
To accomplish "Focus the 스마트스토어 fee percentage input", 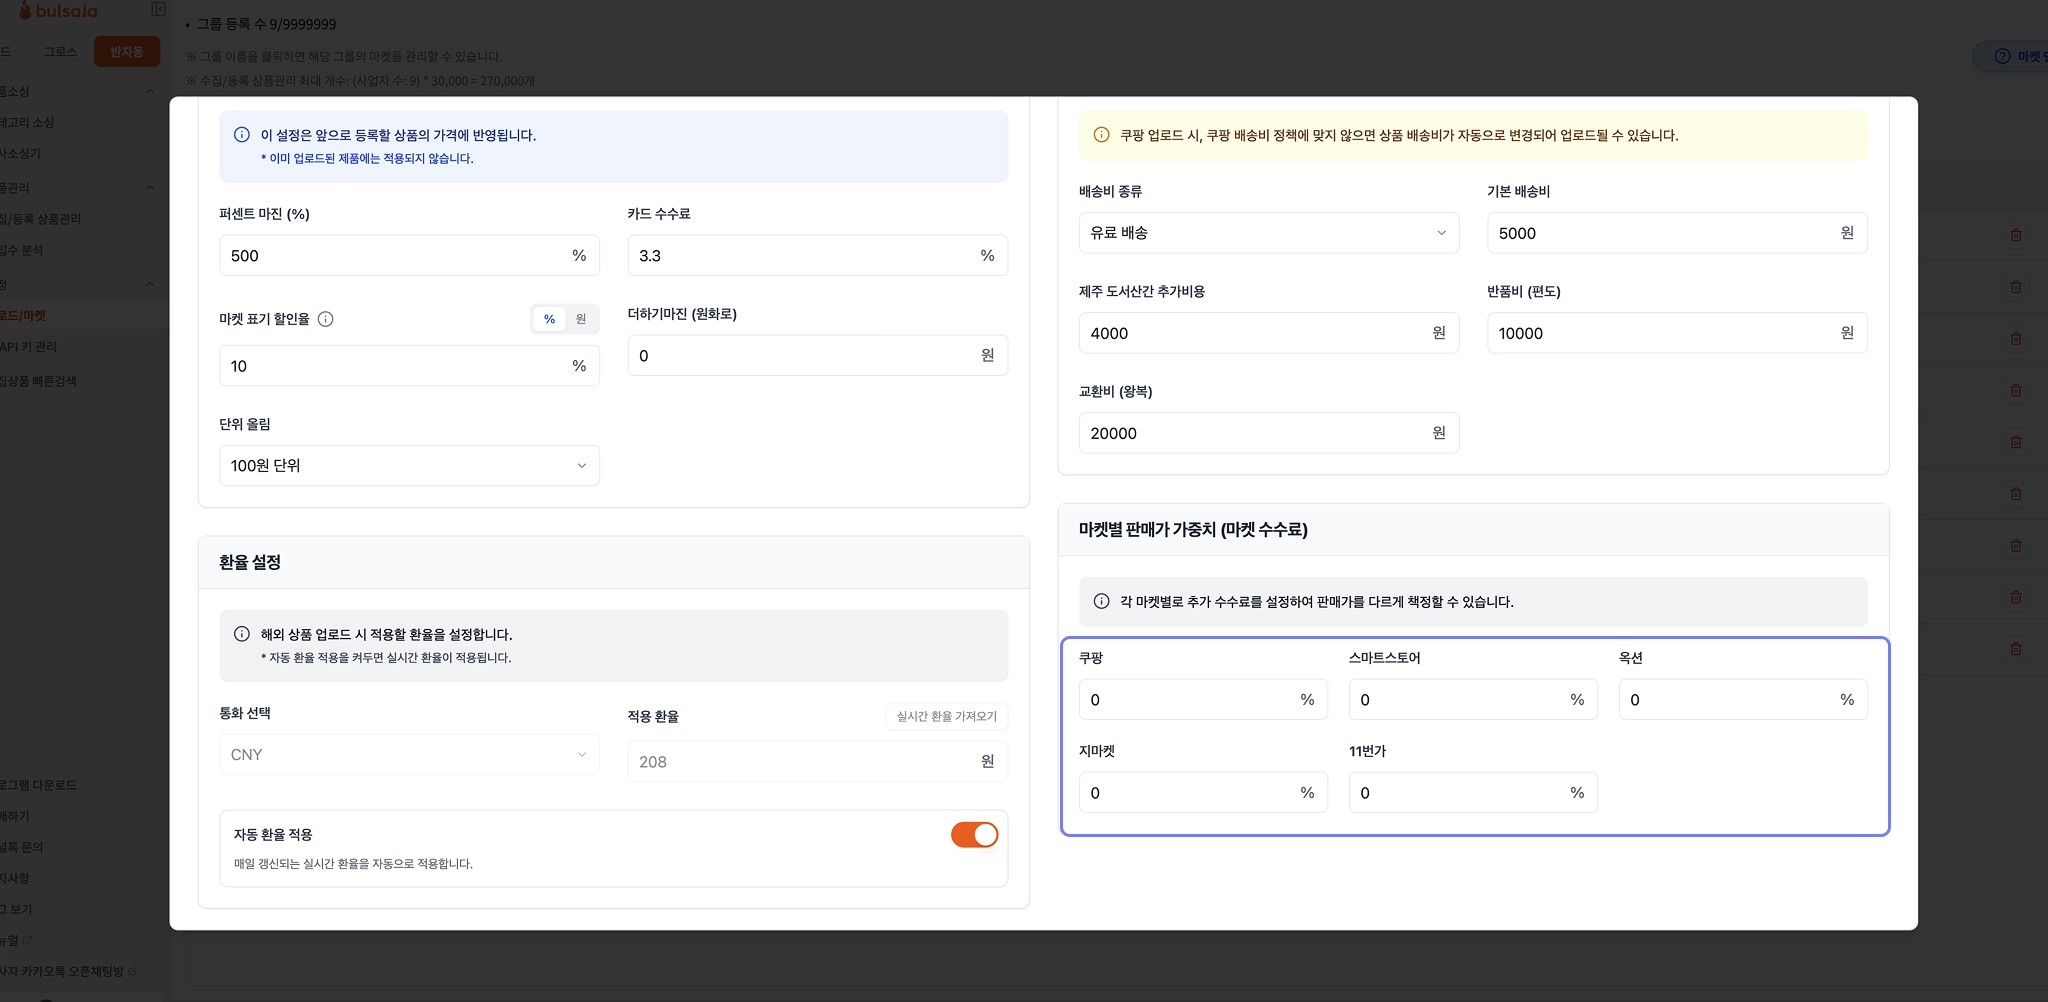I will click(x=1473, y=700).
